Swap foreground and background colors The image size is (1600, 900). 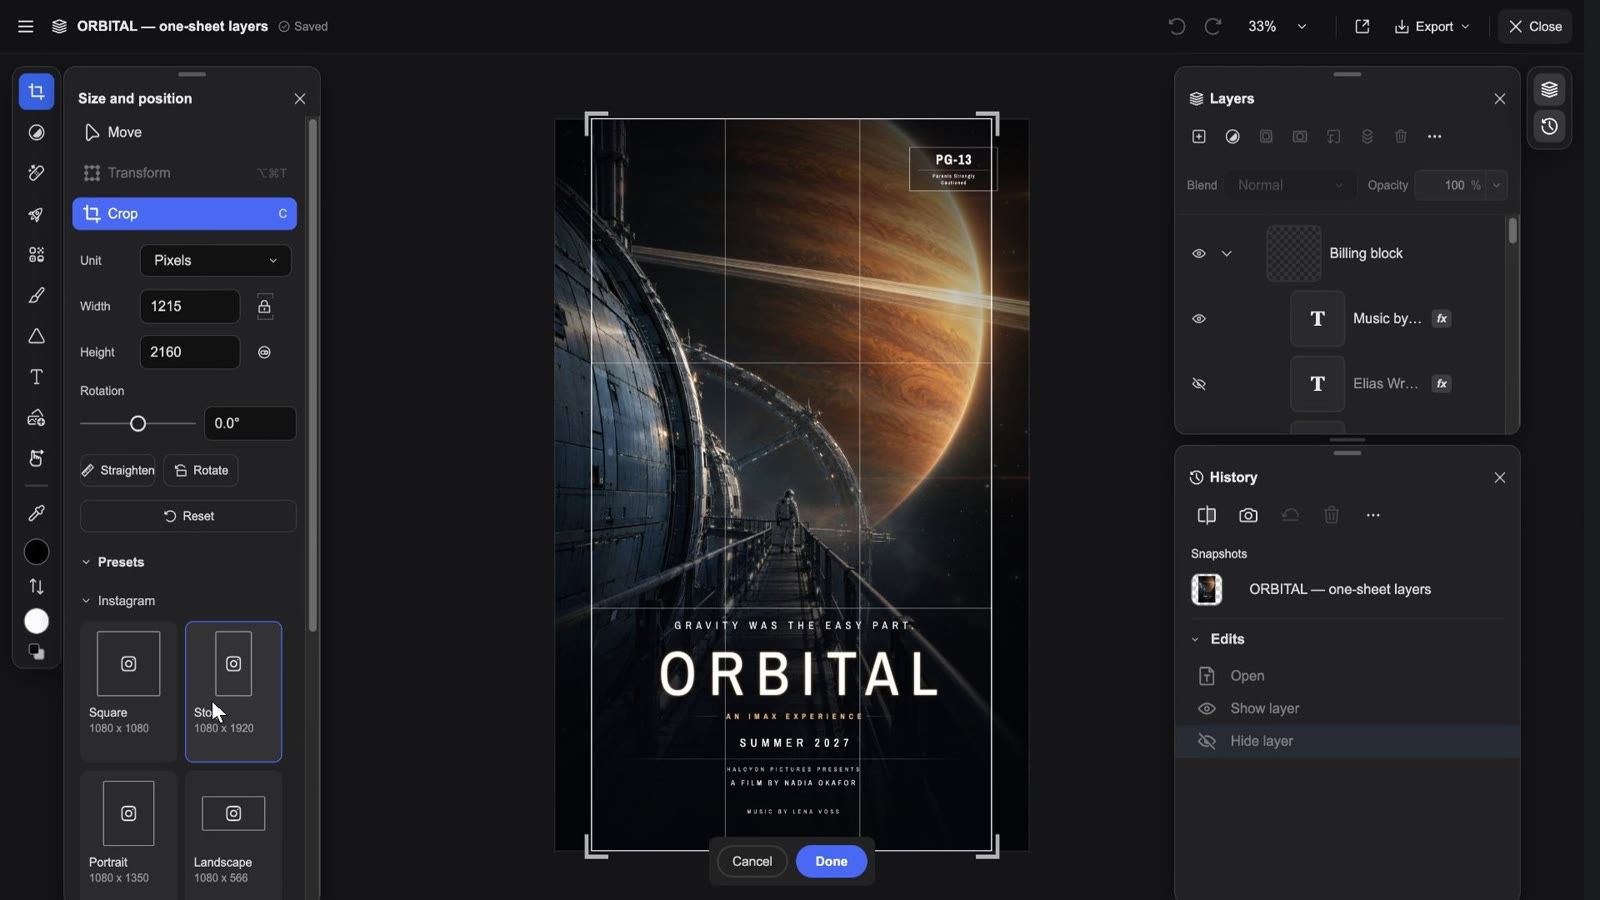pyautogui.click(x=36, y=587)
